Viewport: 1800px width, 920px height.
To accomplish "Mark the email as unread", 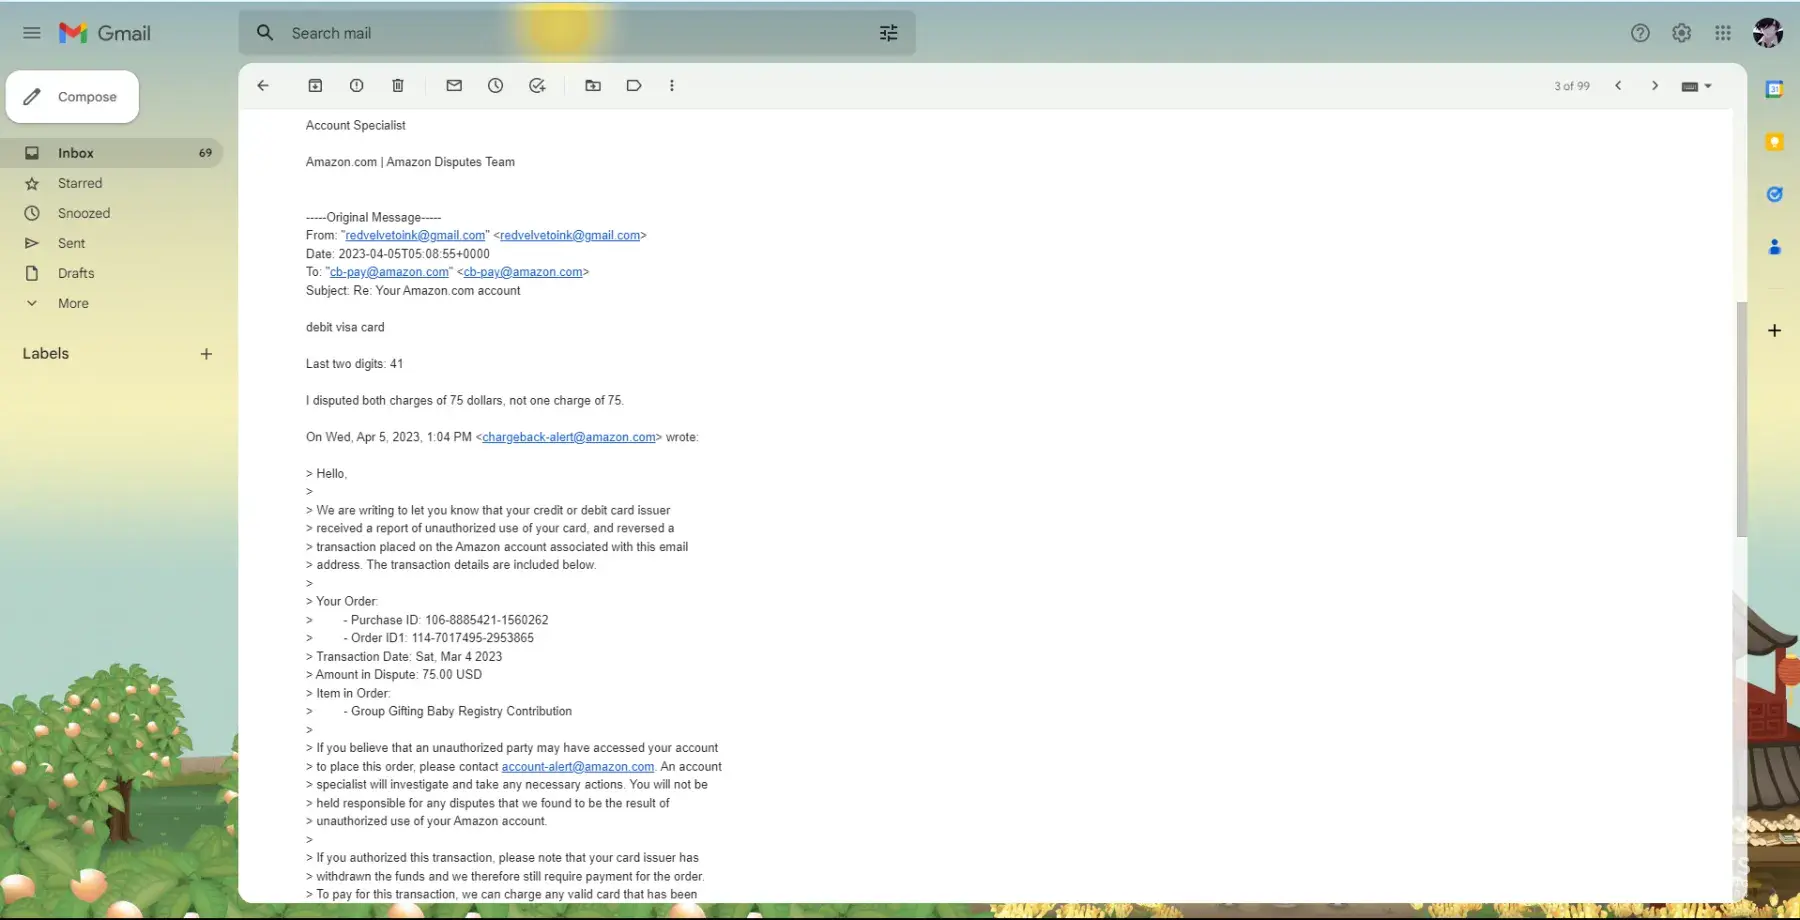I will (x=454, y=86).
